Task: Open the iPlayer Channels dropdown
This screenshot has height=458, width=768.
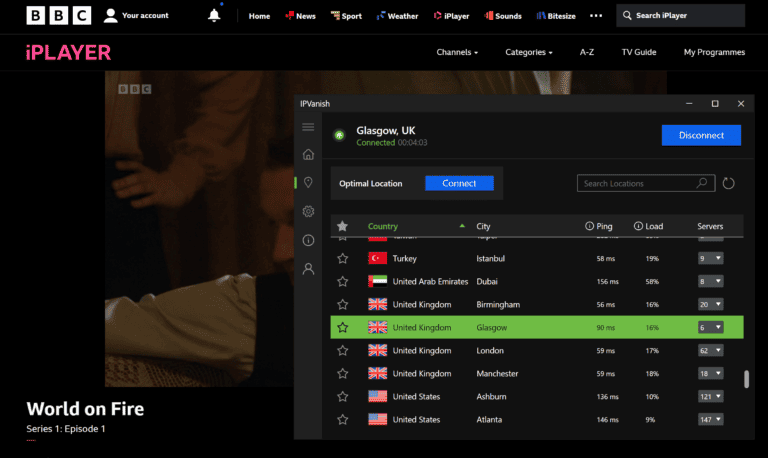Action: click(x=457, y=52)
